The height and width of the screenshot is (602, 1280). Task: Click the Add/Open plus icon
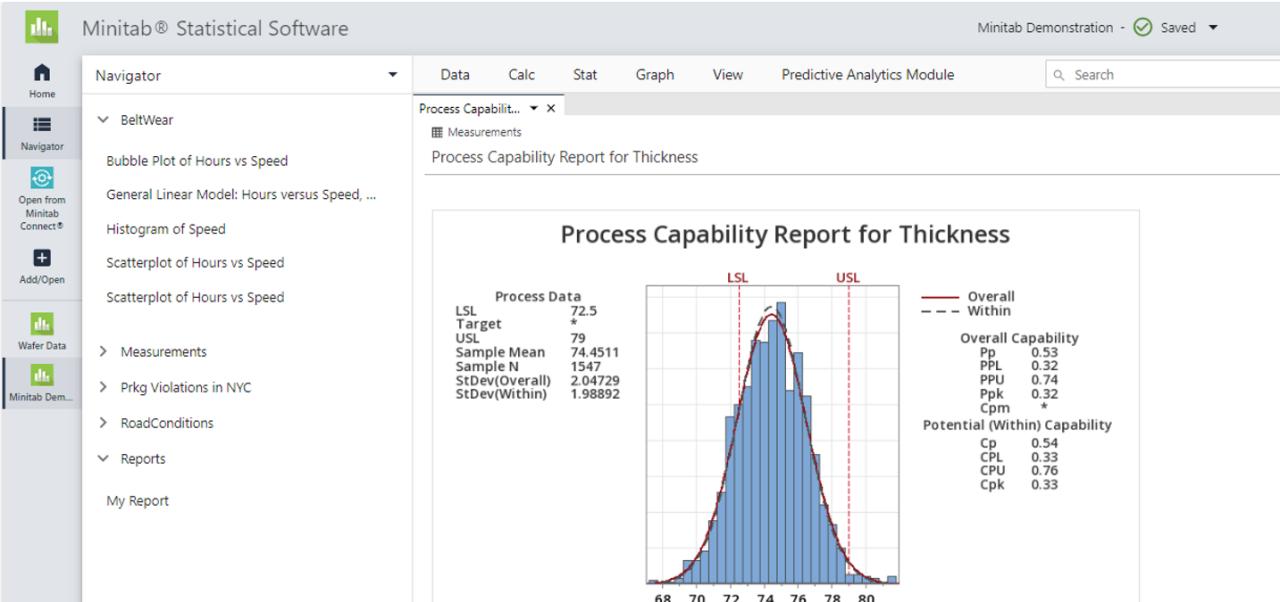pyautogui.click(x=41, y=257)
